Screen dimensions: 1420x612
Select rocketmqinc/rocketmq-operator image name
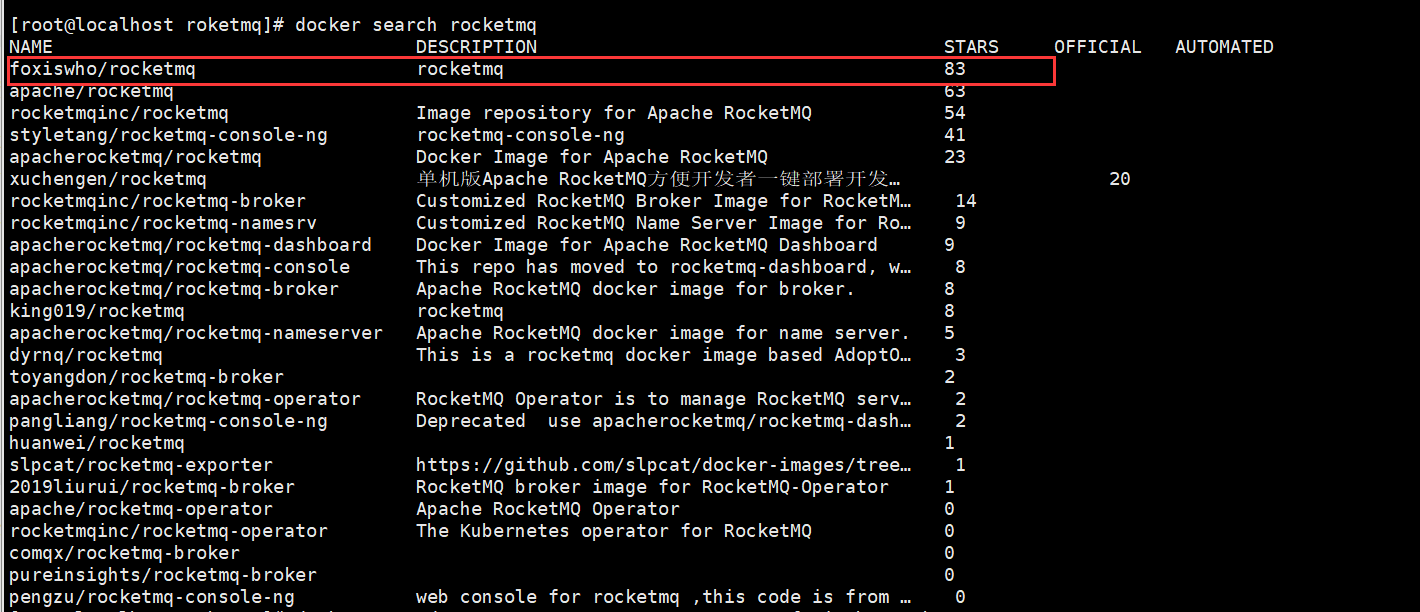(x=168, y=531)
